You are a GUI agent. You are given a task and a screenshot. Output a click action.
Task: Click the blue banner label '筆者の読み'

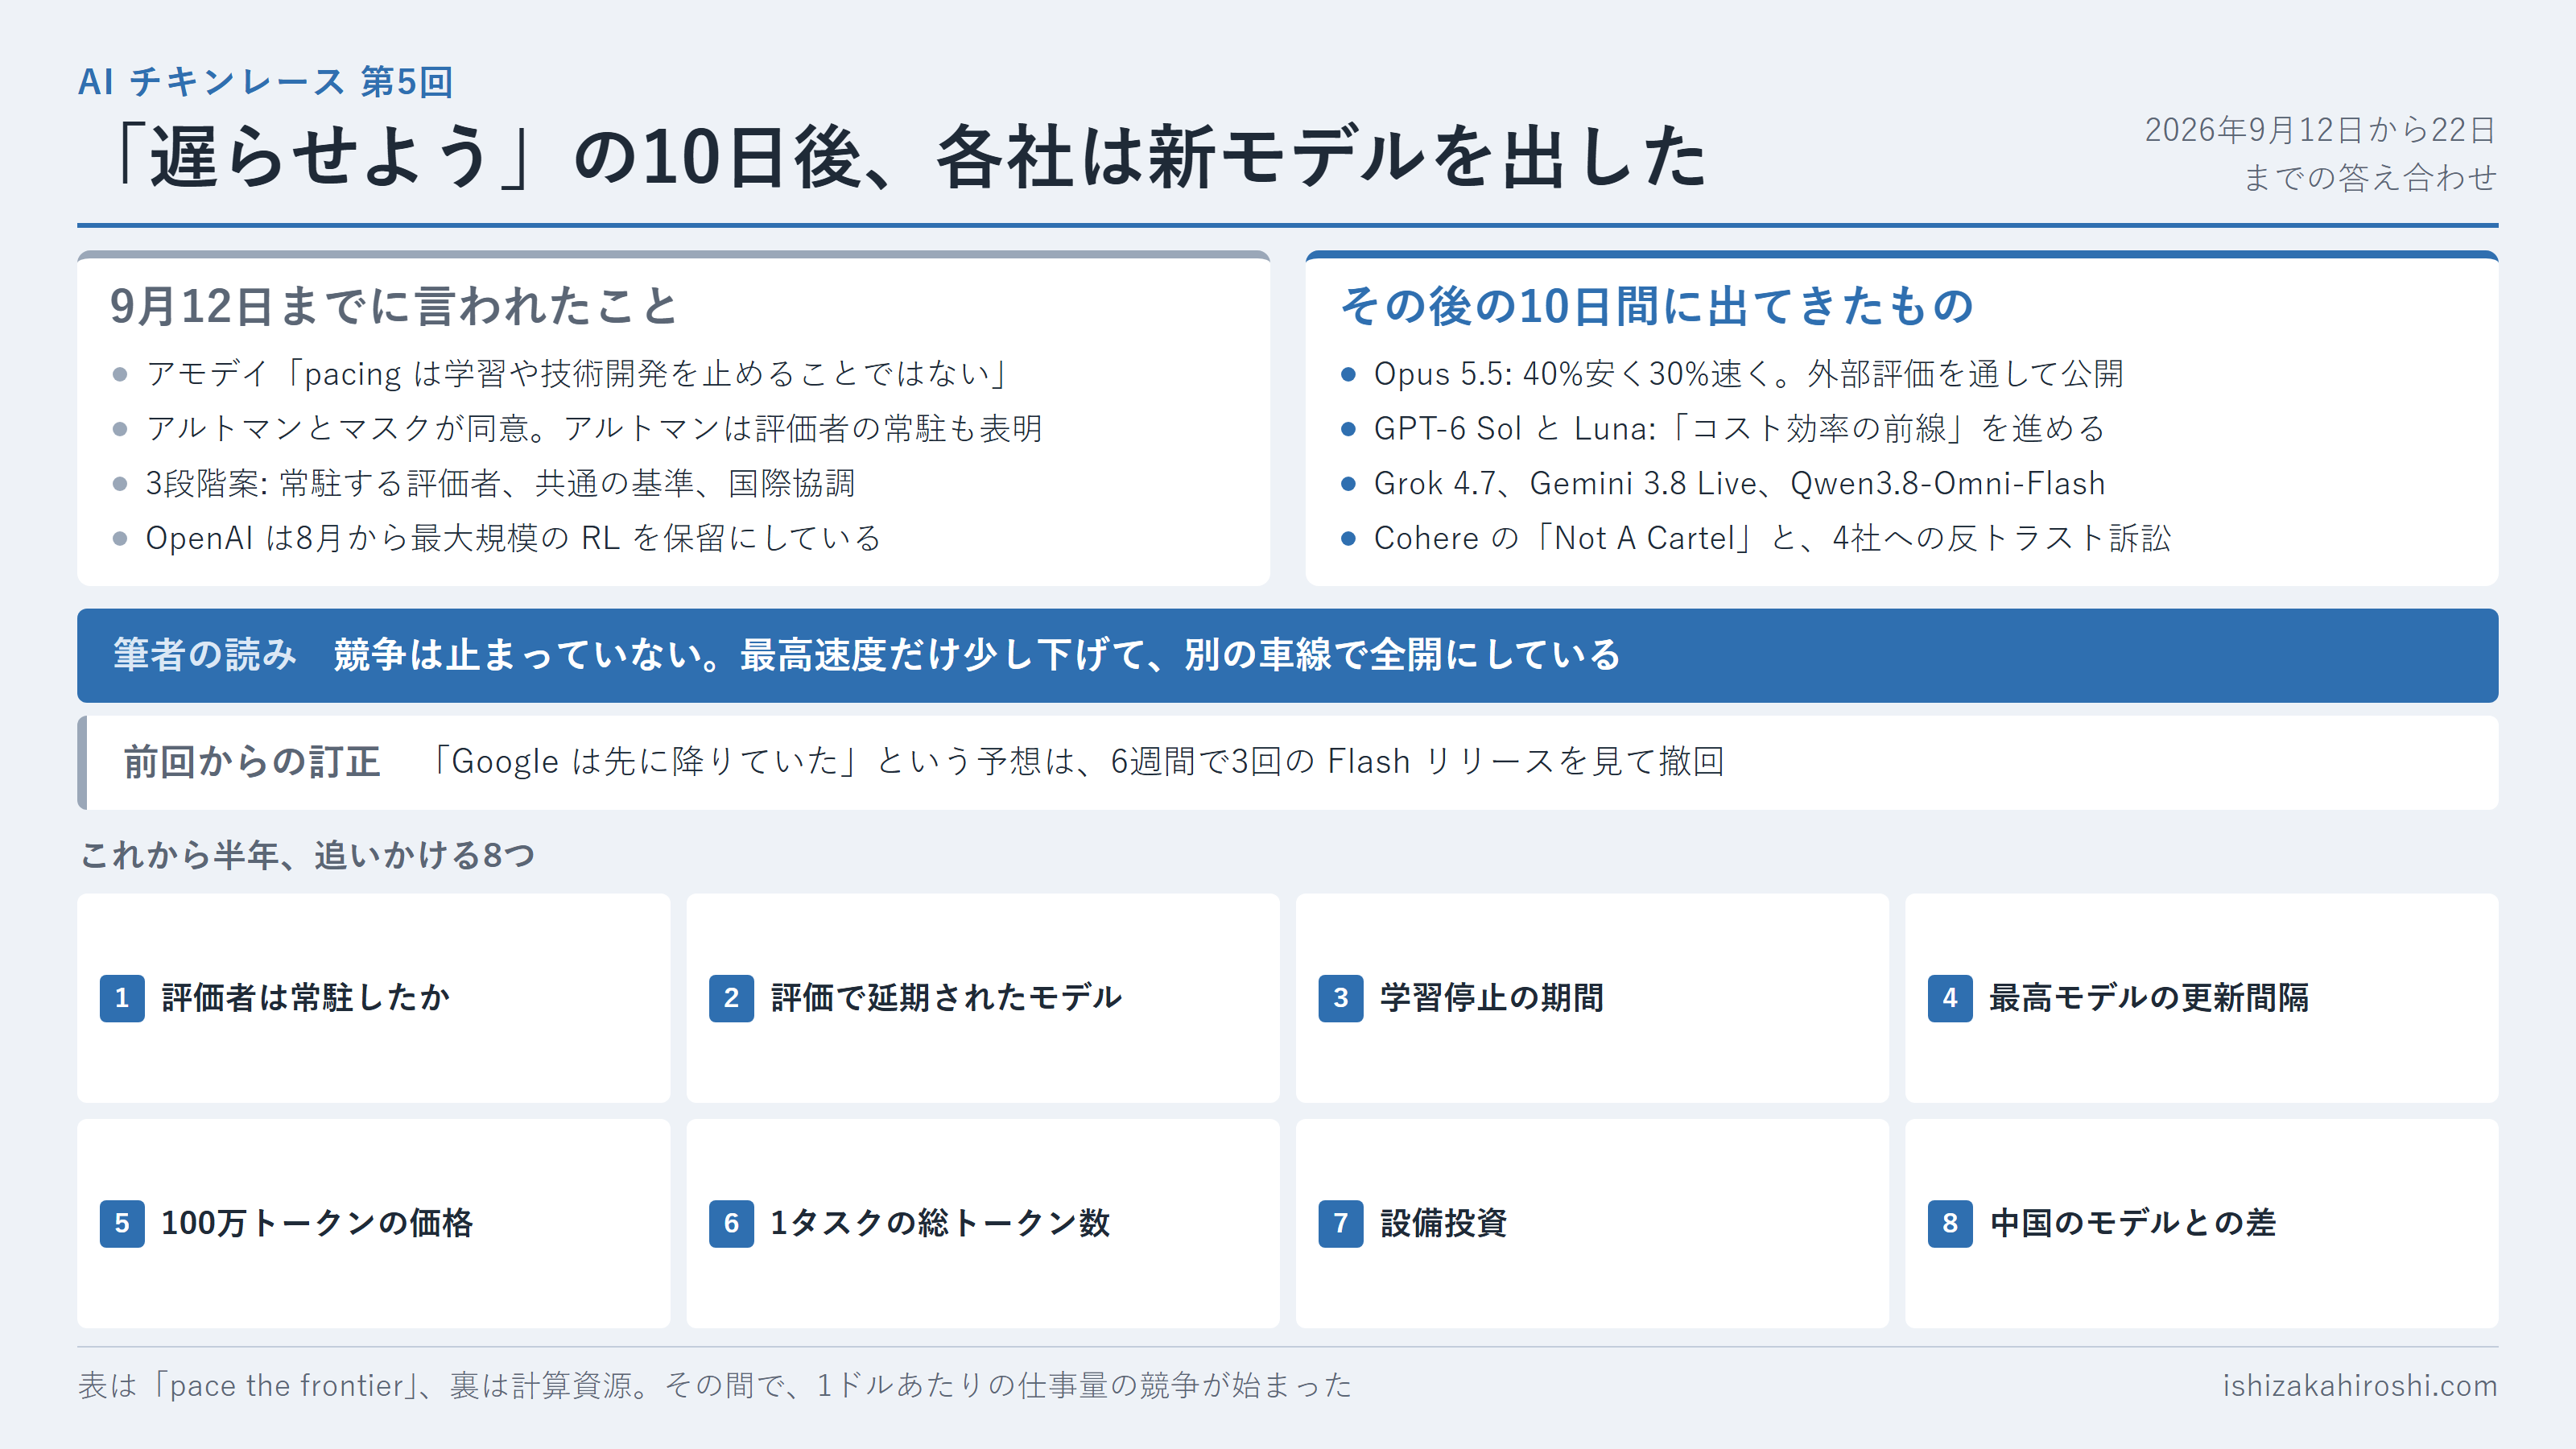pos(205,655)
